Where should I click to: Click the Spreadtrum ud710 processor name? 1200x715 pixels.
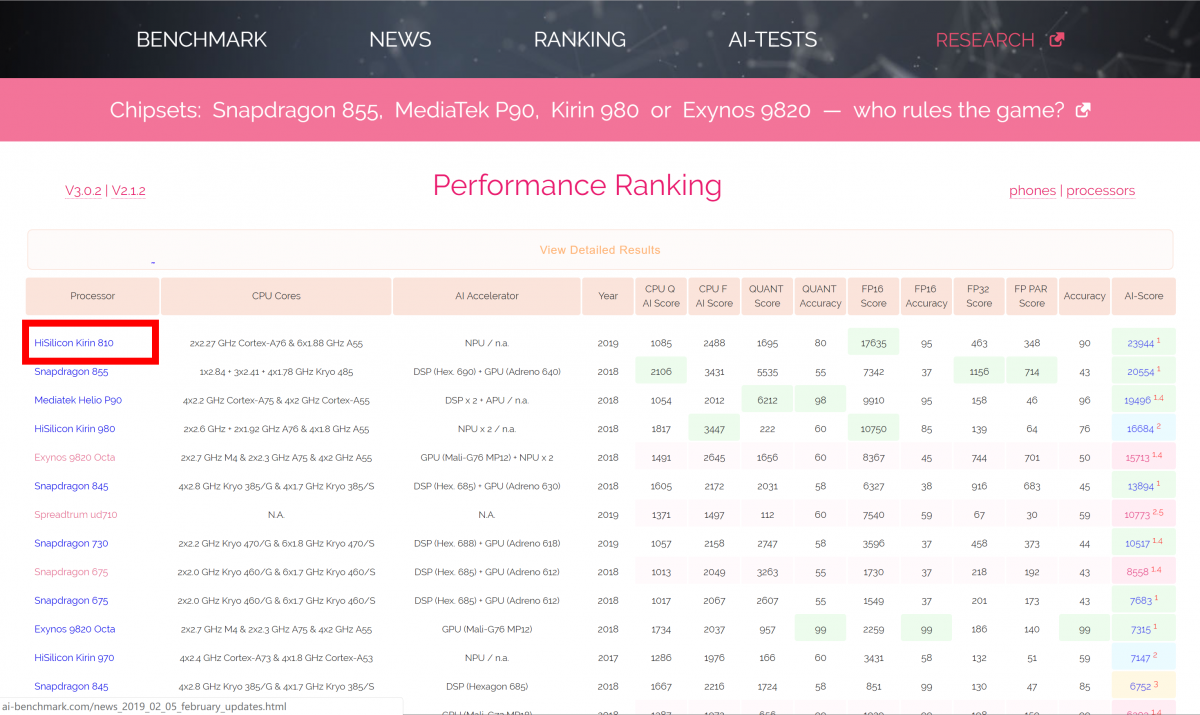pyautogui.click(x=75, y=515)
